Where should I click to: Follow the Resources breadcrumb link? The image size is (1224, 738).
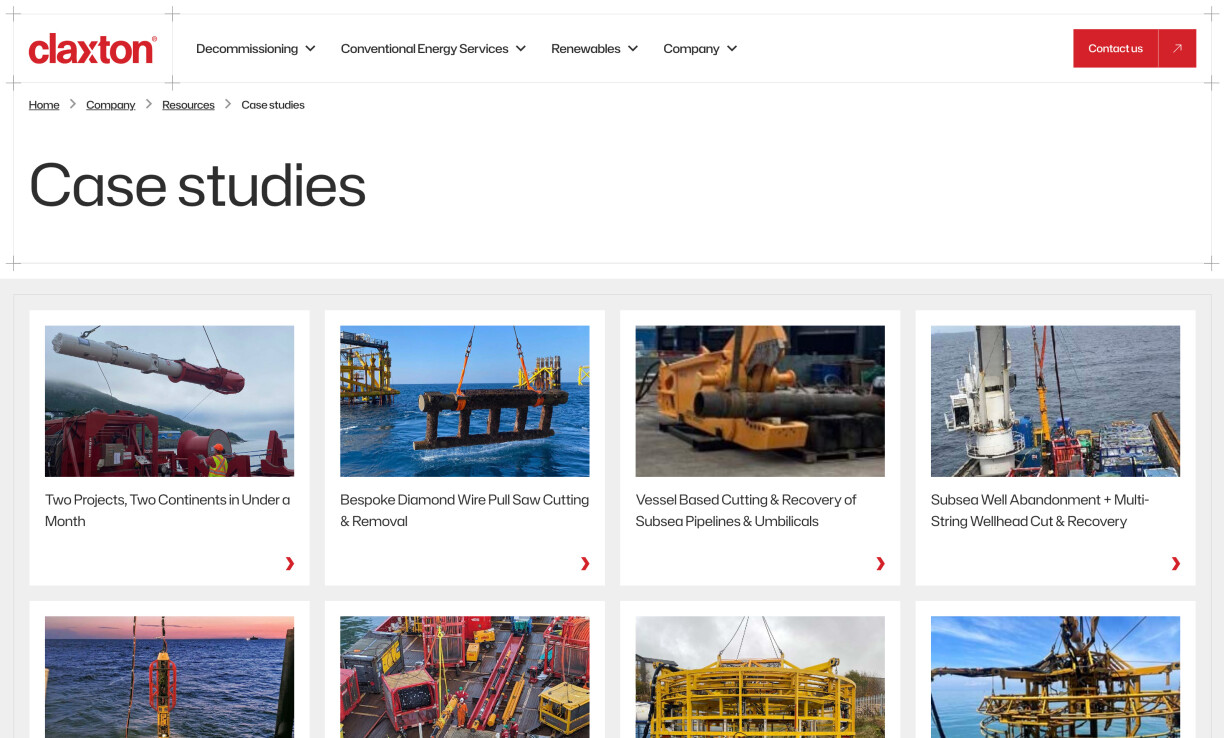coord(188,104)
